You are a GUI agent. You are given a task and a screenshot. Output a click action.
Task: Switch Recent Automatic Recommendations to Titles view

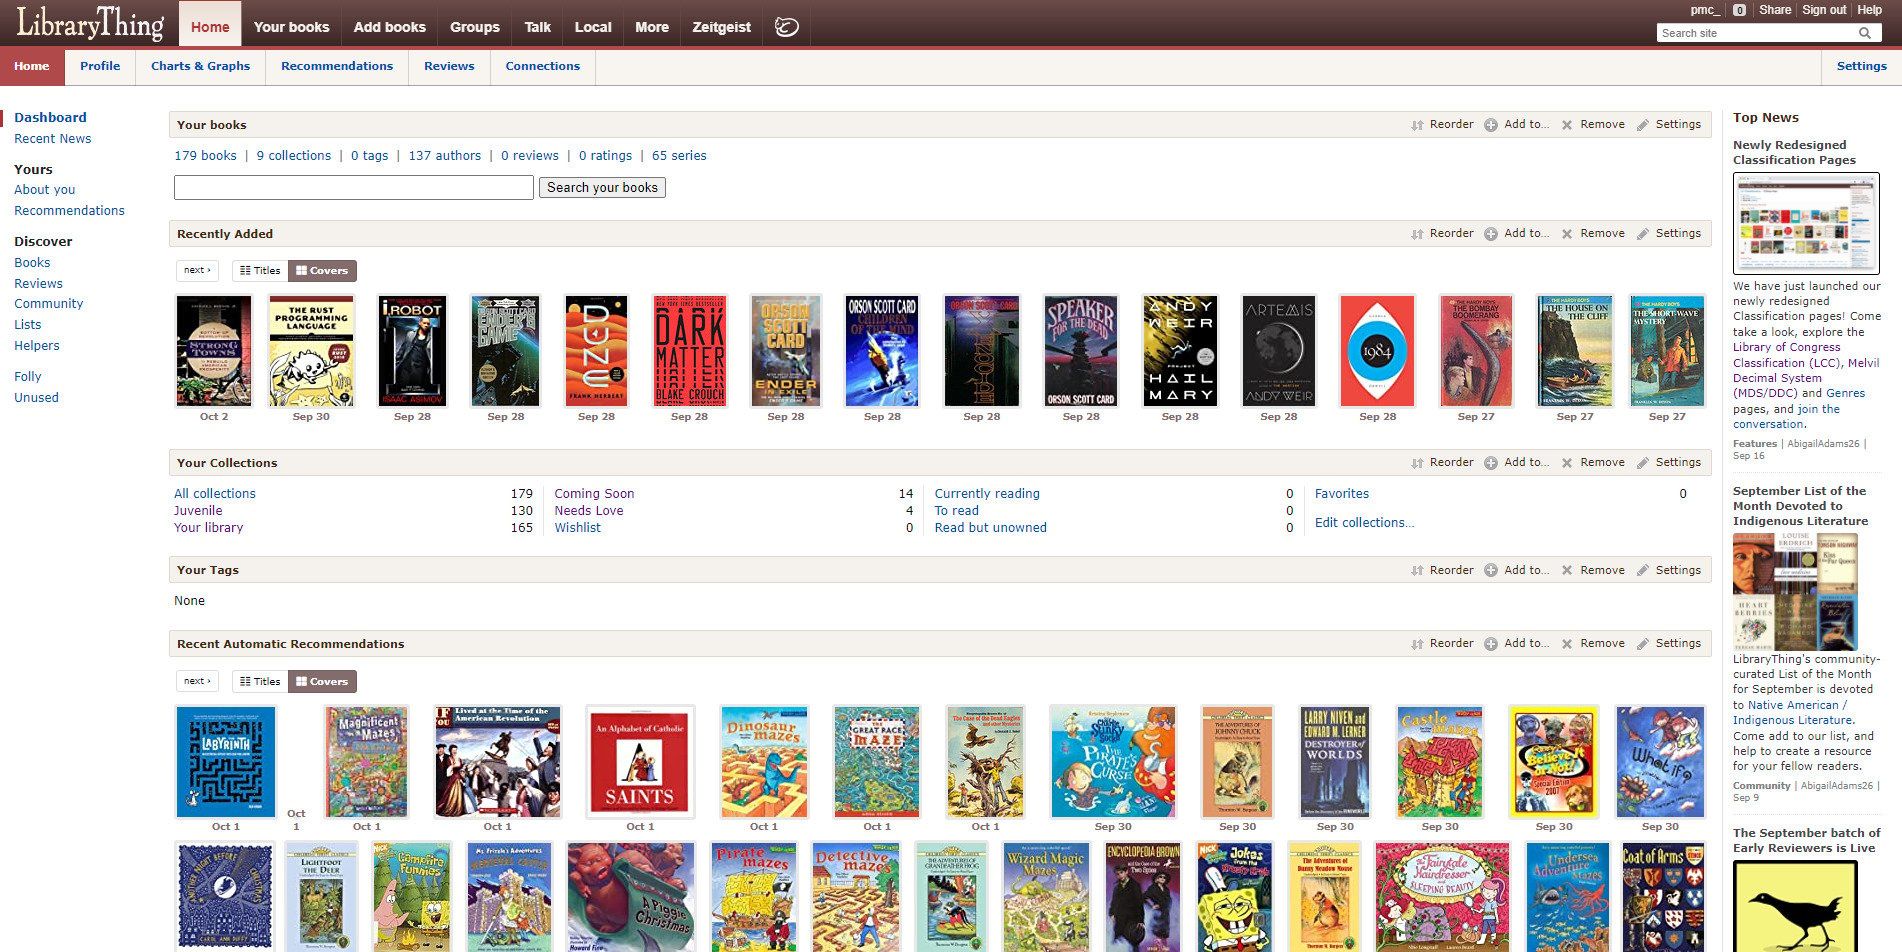260,681
